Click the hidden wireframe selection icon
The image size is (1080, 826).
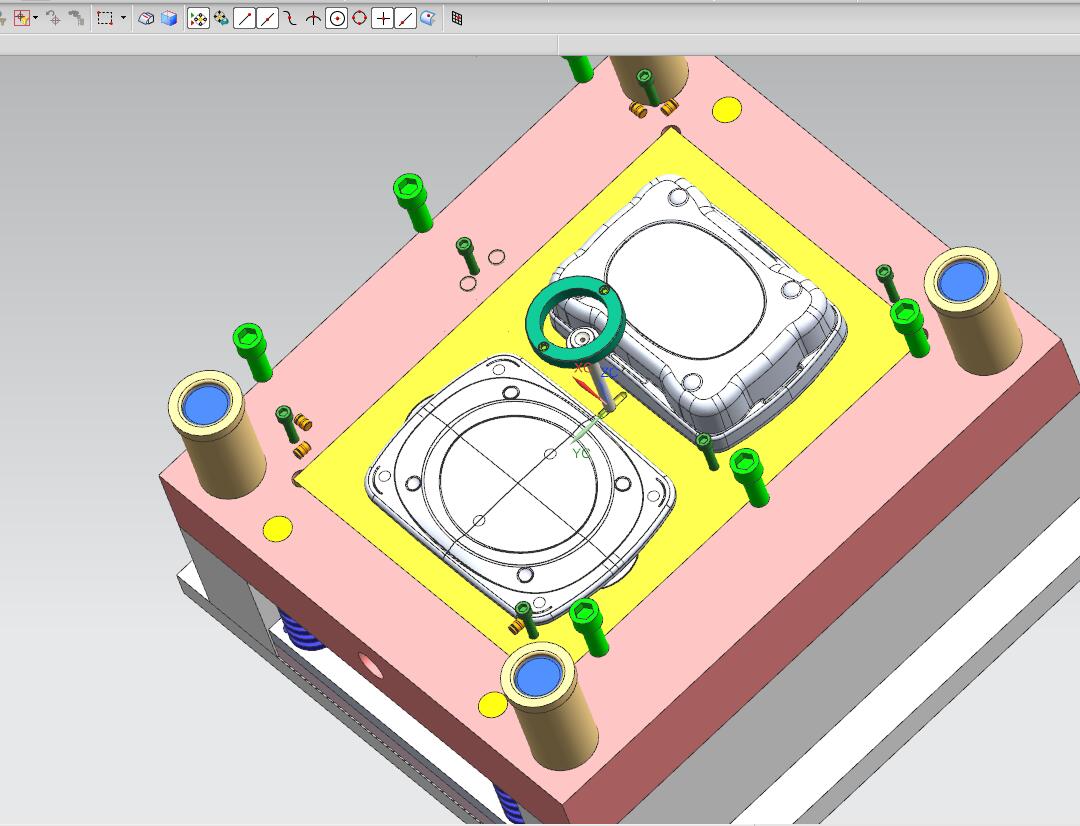pos(146,19)
